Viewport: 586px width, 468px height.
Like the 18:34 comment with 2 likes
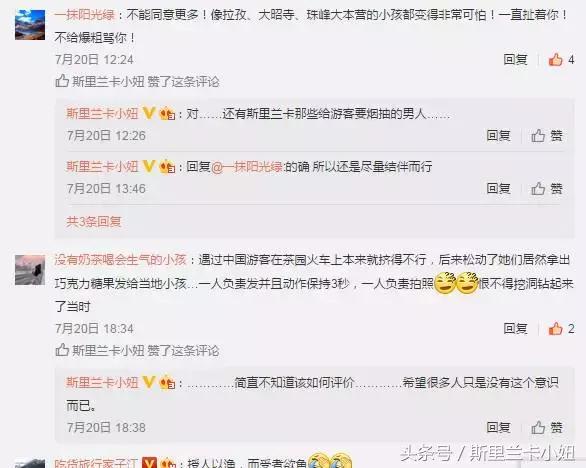point(555,329)
